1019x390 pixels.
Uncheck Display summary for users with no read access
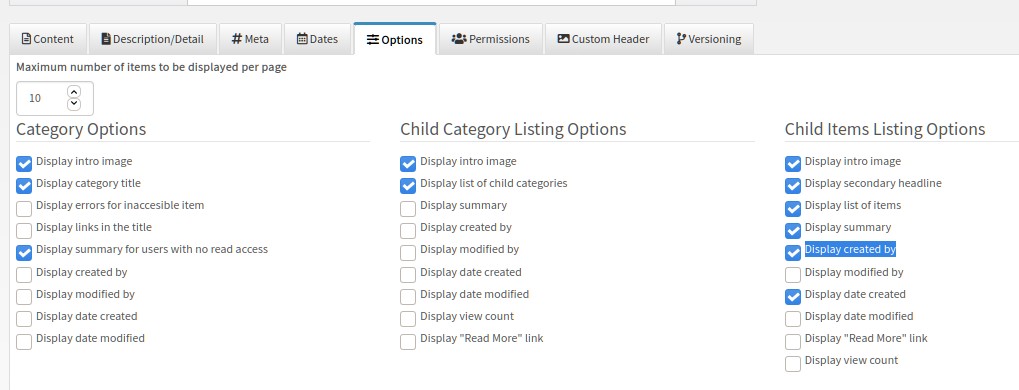(24, 252)
